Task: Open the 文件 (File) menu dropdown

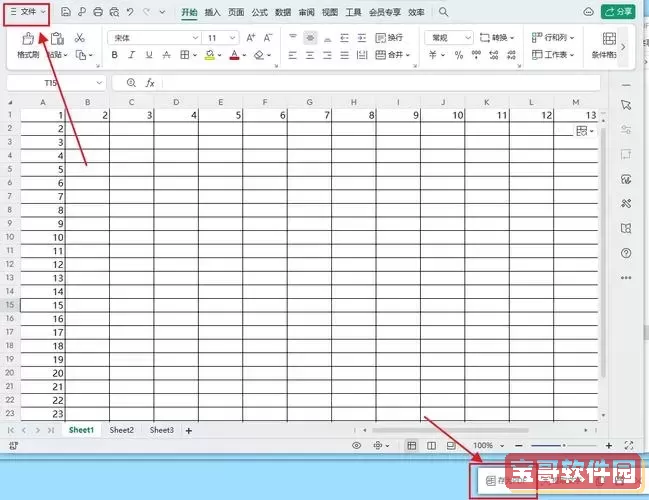Action: [28, 12]
